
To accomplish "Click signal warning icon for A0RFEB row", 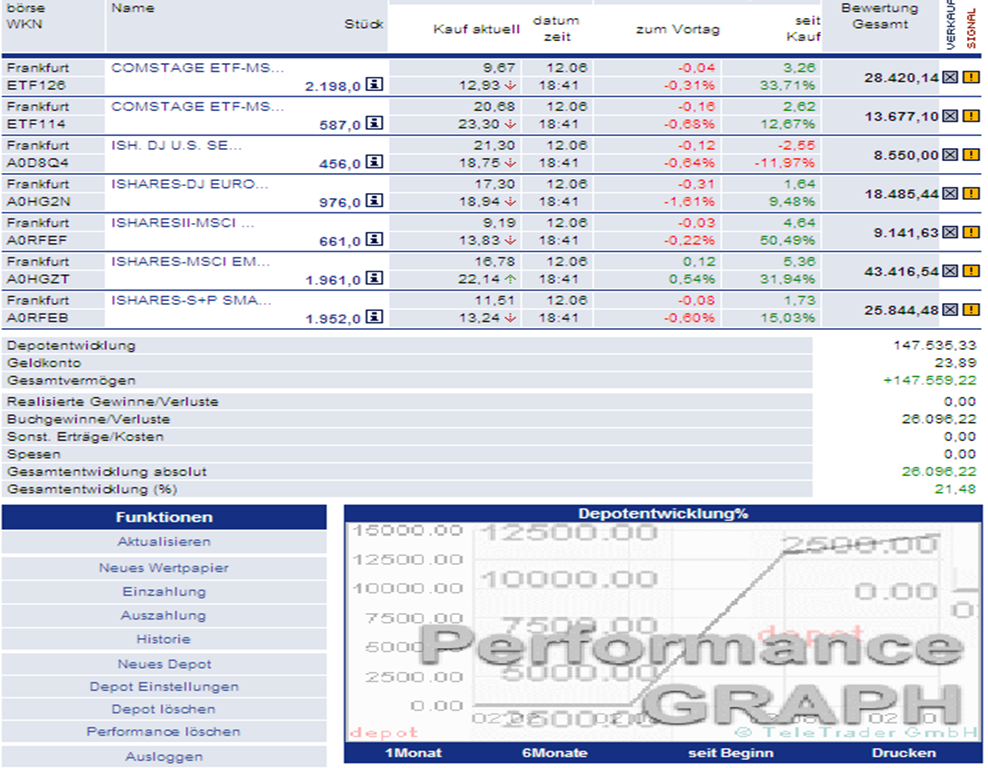I will 971,310.
